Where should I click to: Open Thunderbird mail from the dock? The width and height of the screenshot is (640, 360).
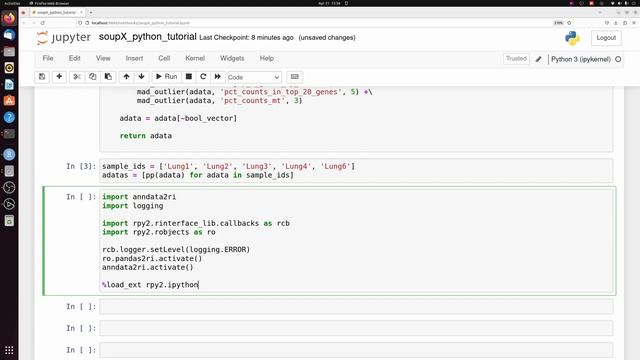coord(9,35)
